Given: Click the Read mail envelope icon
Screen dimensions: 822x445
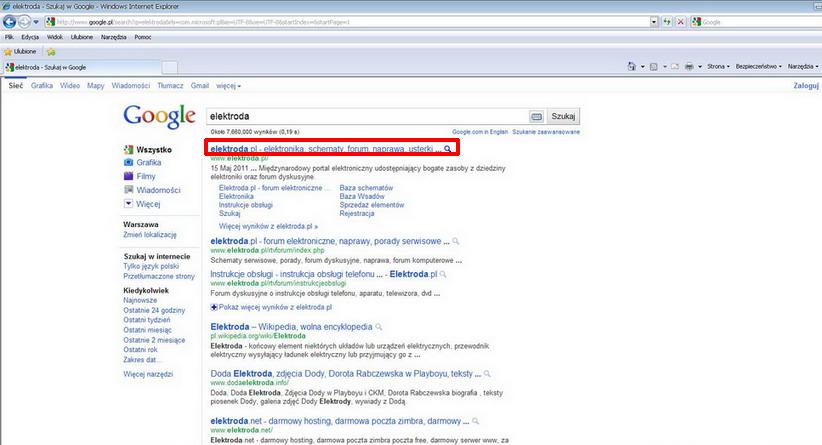Looking at the screenshot, I should [x=675, y=67].
